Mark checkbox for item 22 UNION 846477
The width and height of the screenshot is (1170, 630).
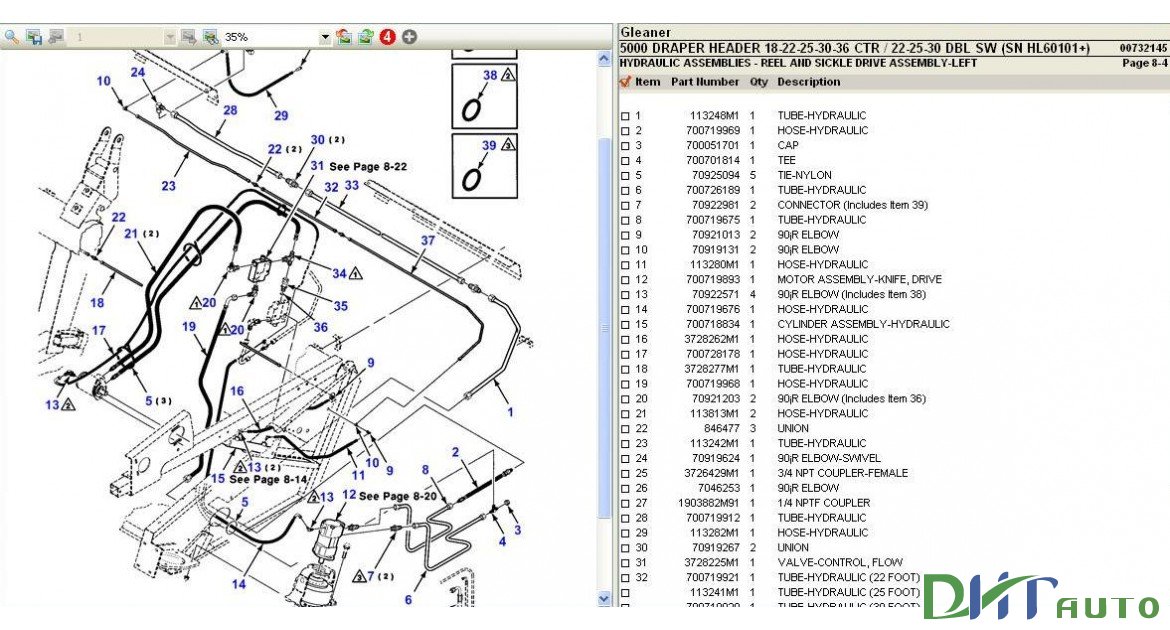[x=625, y=429]
